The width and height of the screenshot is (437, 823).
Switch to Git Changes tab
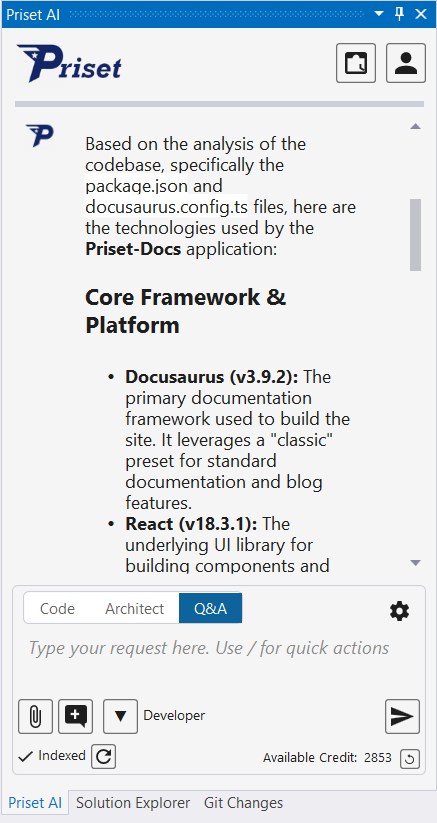(243, 803)
